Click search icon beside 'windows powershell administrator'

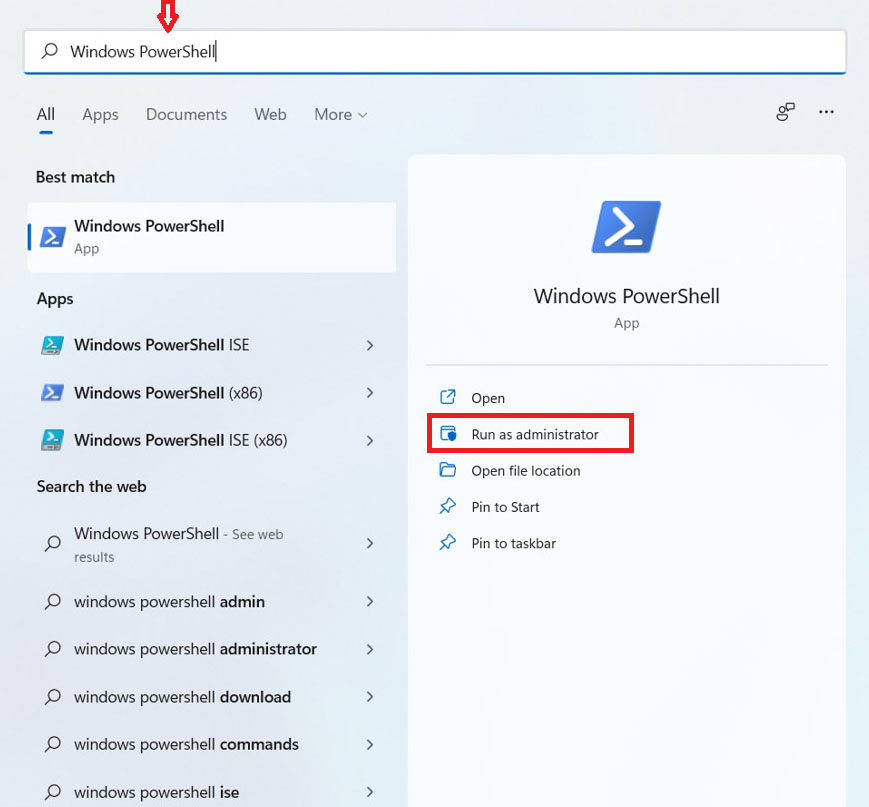53,648
